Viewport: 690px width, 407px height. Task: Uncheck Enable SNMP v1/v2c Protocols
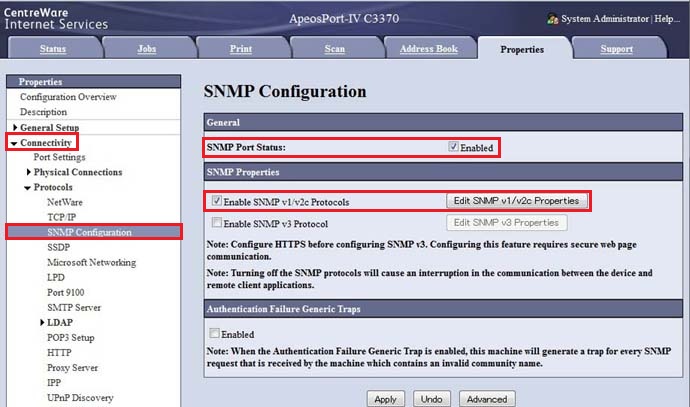click(216, 201)
